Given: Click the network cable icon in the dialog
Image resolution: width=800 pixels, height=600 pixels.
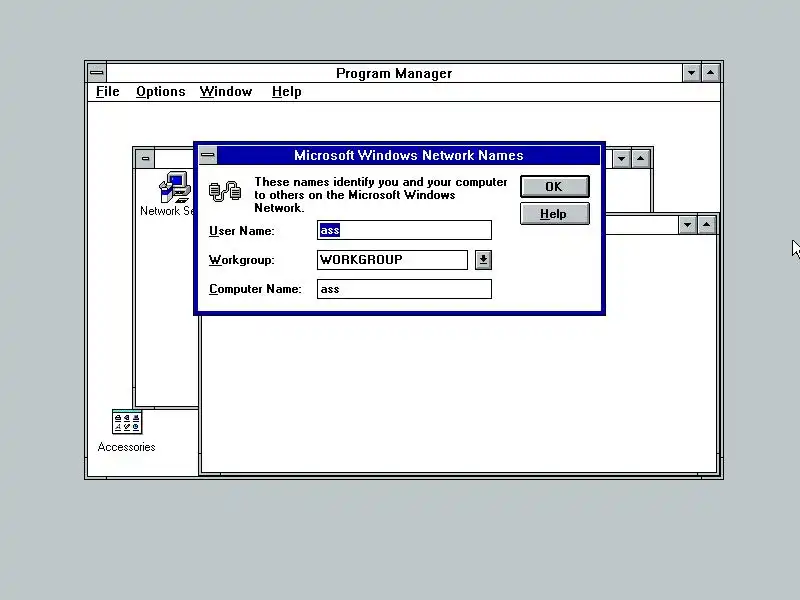Looking at the screenshot, I should click(224, 191).
